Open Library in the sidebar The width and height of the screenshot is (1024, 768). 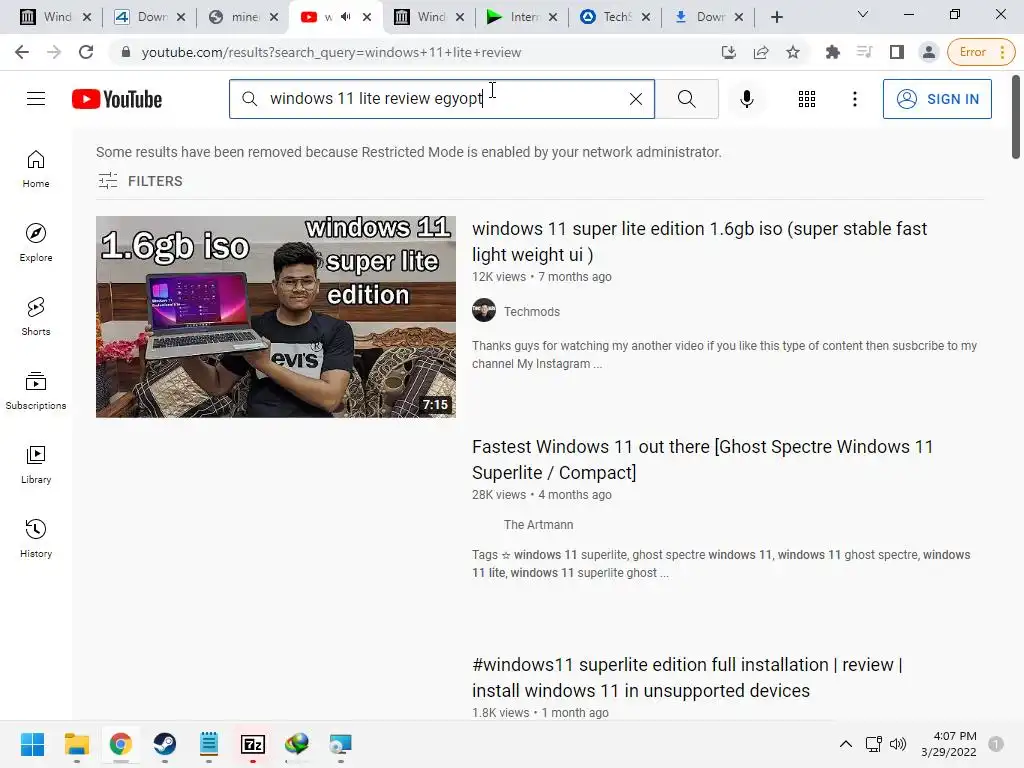point(36,464)
